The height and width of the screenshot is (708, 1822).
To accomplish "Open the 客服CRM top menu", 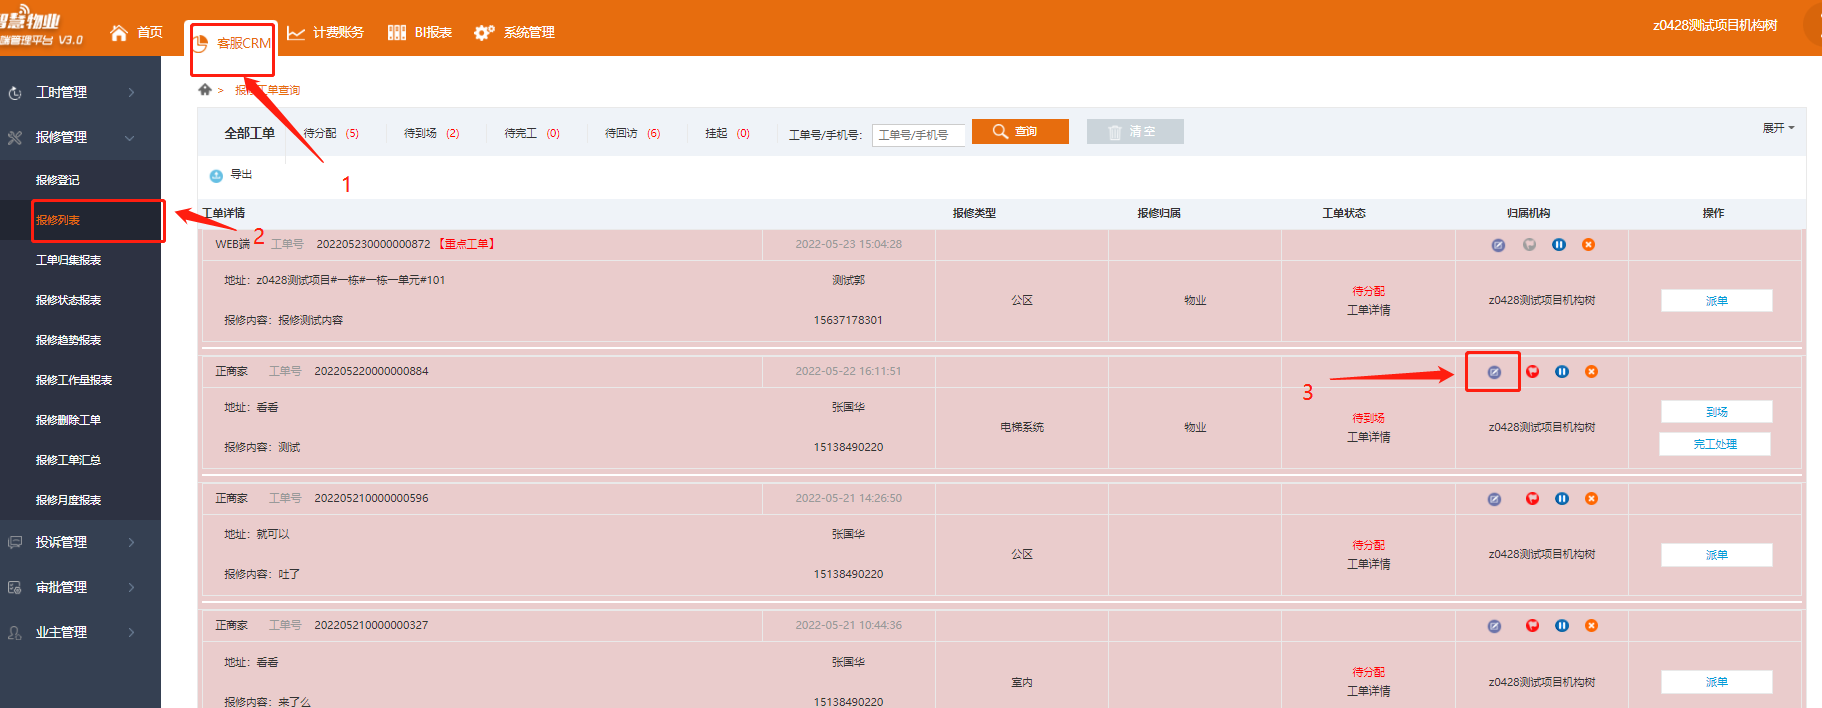I will coord(231,43).
